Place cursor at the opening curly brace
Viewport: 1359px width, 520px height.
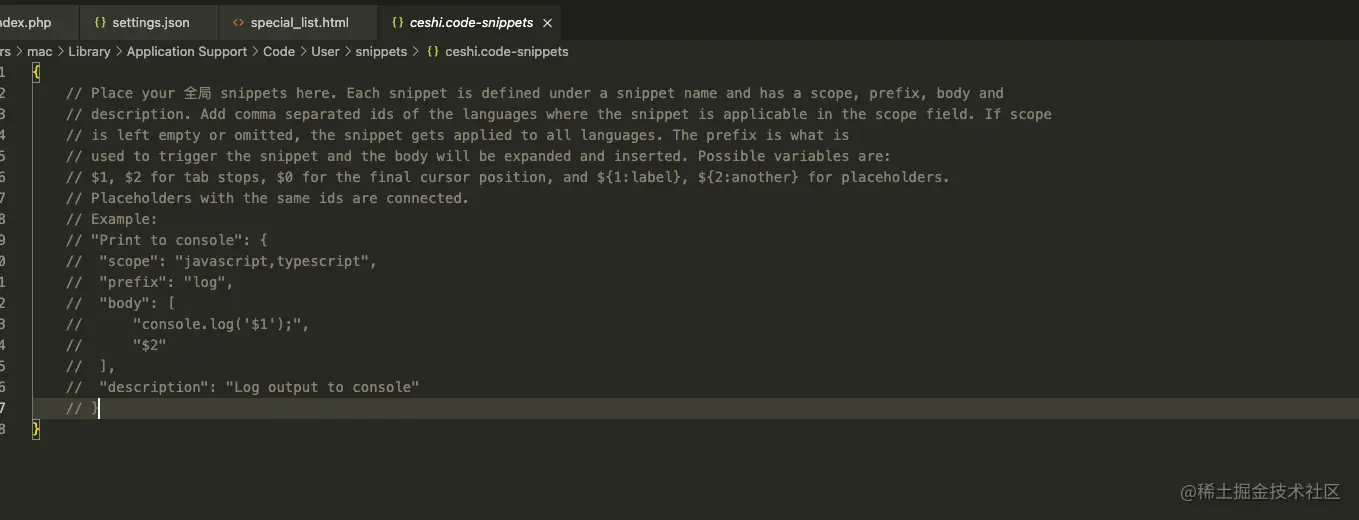tap(37, 72)
